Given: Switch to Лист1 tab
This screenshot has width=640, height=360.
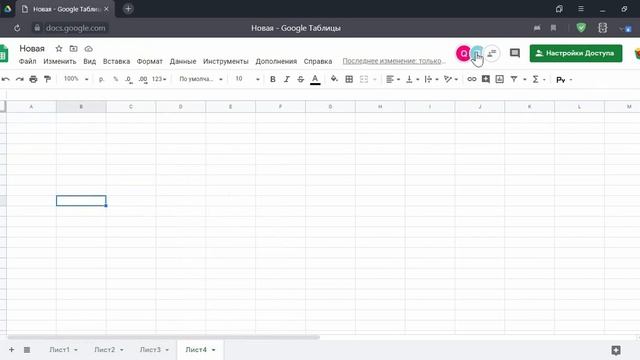Looking at the screenshot, I should coord(60,350).
